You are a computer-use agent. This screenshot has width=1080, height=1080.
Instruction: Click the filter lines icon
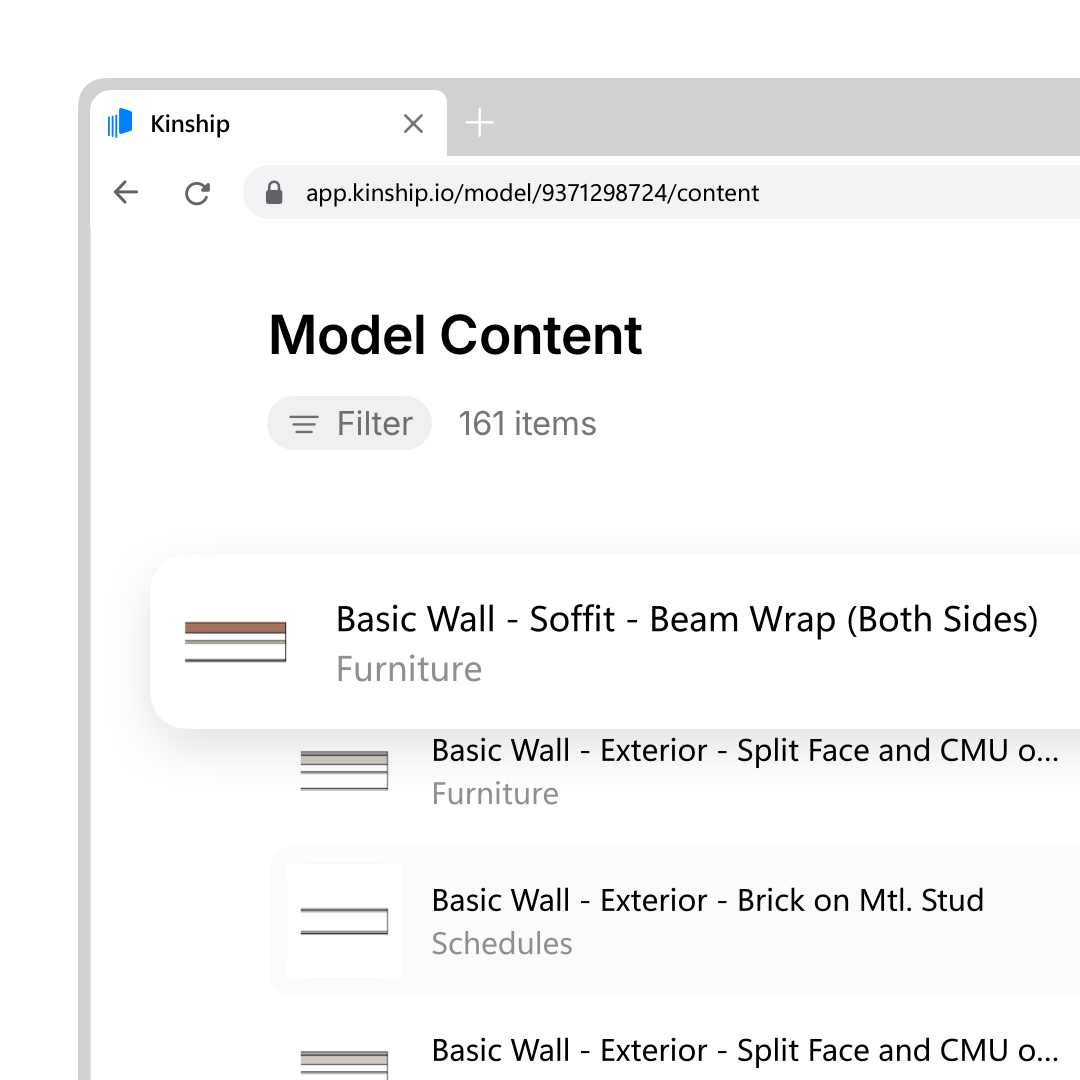pyautogui.click(x=304, y=424)
